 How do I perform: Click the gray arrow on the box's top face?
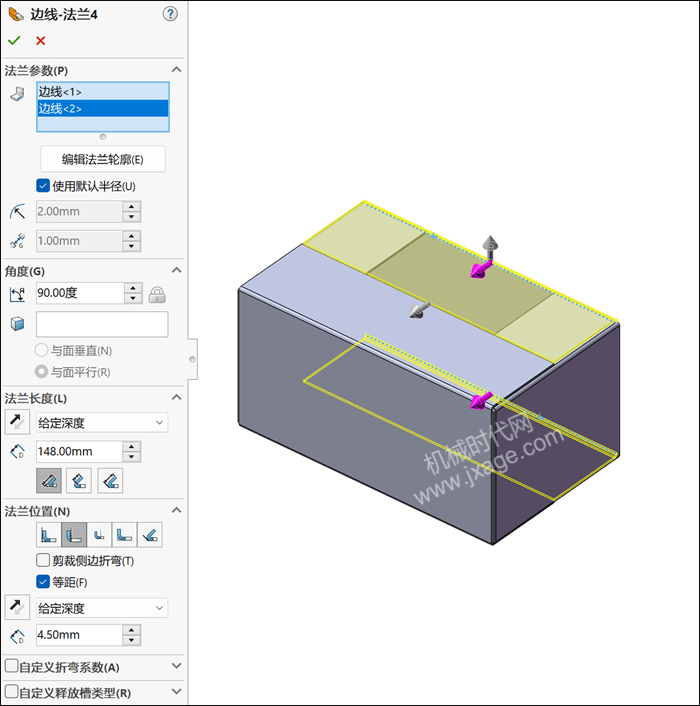[419, 311]
